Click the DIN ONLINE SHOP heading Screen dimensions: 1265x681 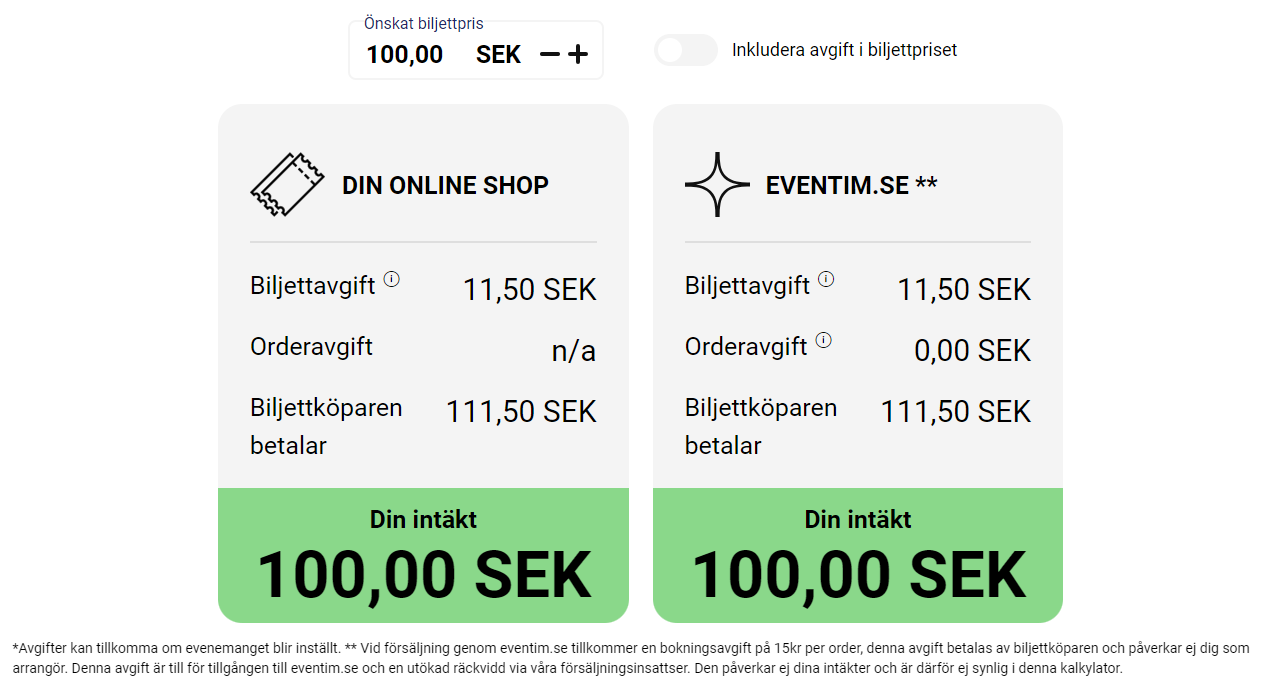[x=445, y=185]
